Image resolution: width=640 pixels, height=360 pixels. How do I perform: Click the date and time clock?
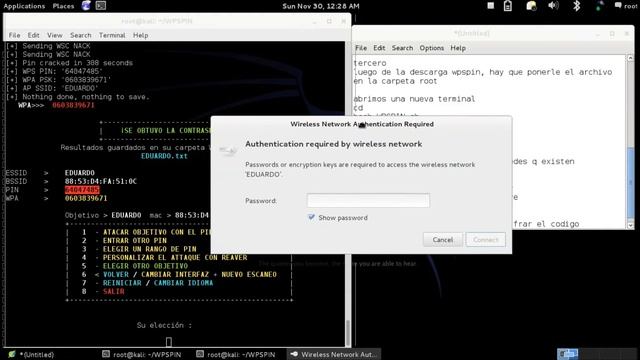pyautogui.click(x=321, y=6)
